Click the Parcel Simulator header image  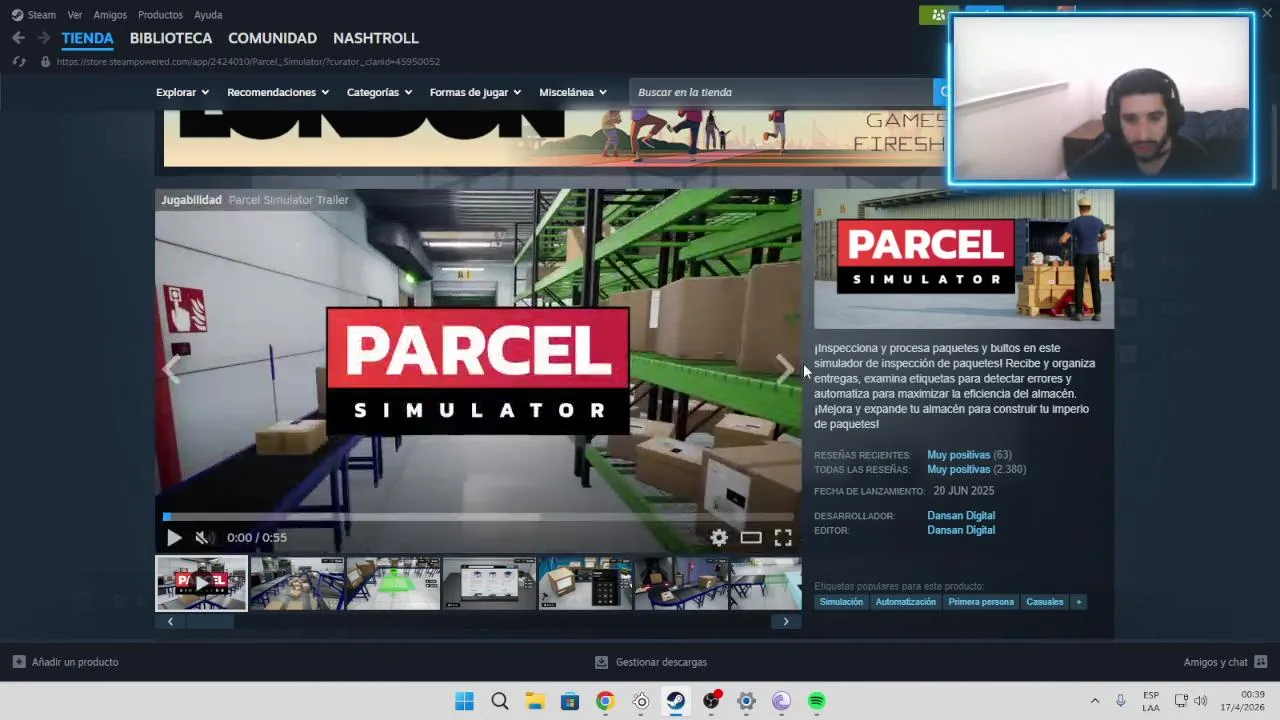[x=964, y=259]
